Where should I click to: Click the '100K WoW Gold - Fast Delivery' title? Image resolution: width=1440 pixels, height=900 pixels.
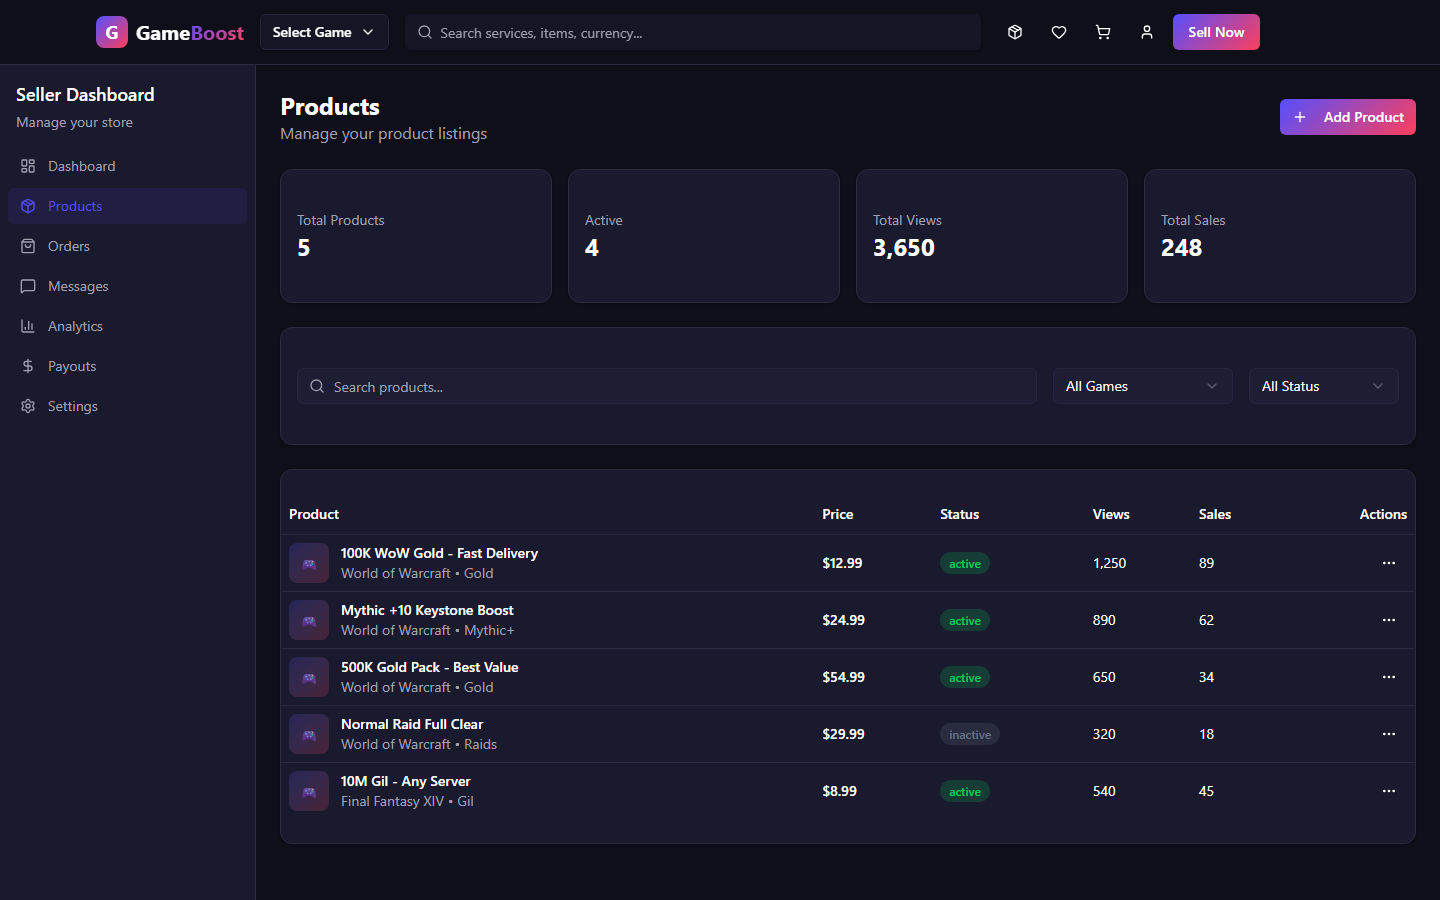pos(439,553)
